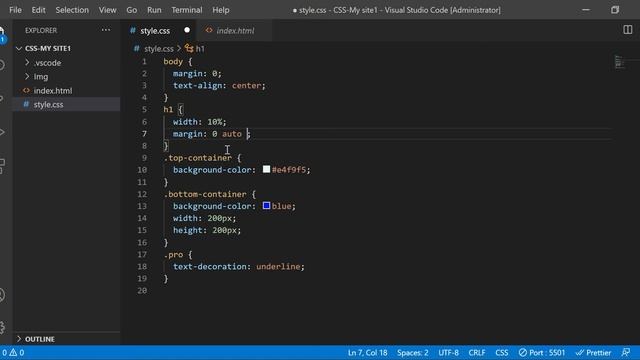Screen dimensions: 640x360
Task: Expand the Img folder
Action: (x=27, y=76)
